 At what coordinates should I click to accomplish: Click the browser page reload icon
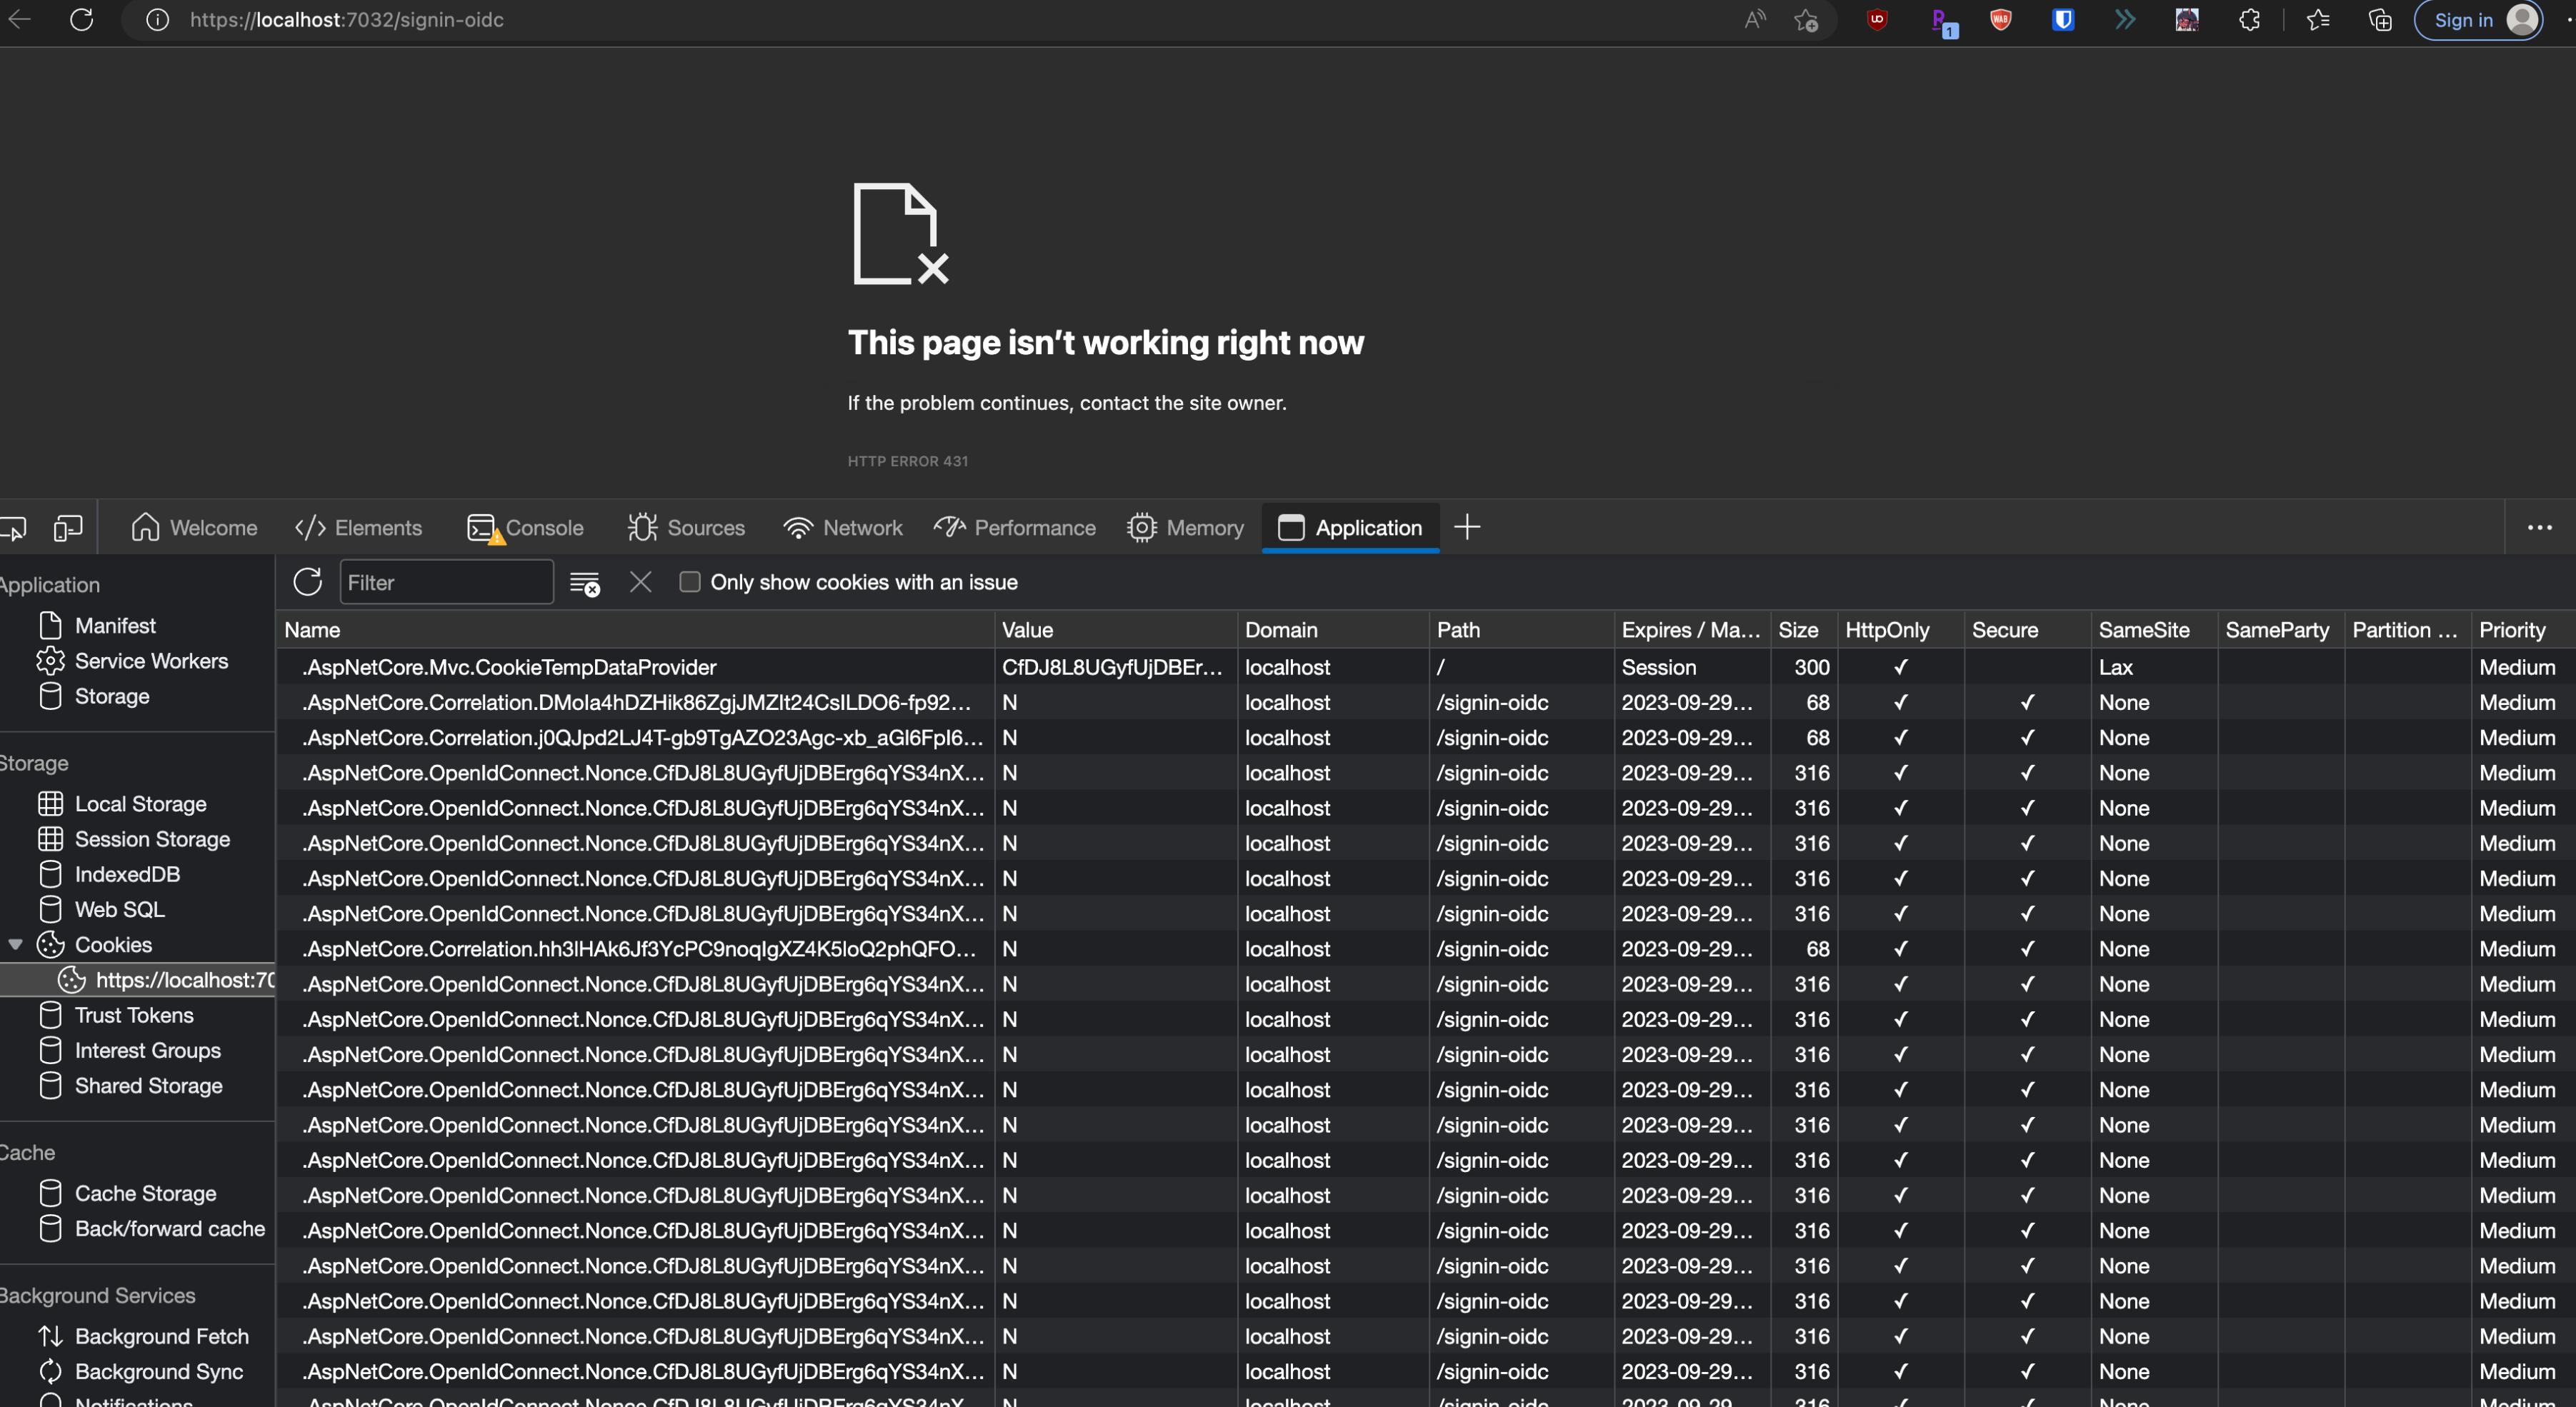(82, 20)
